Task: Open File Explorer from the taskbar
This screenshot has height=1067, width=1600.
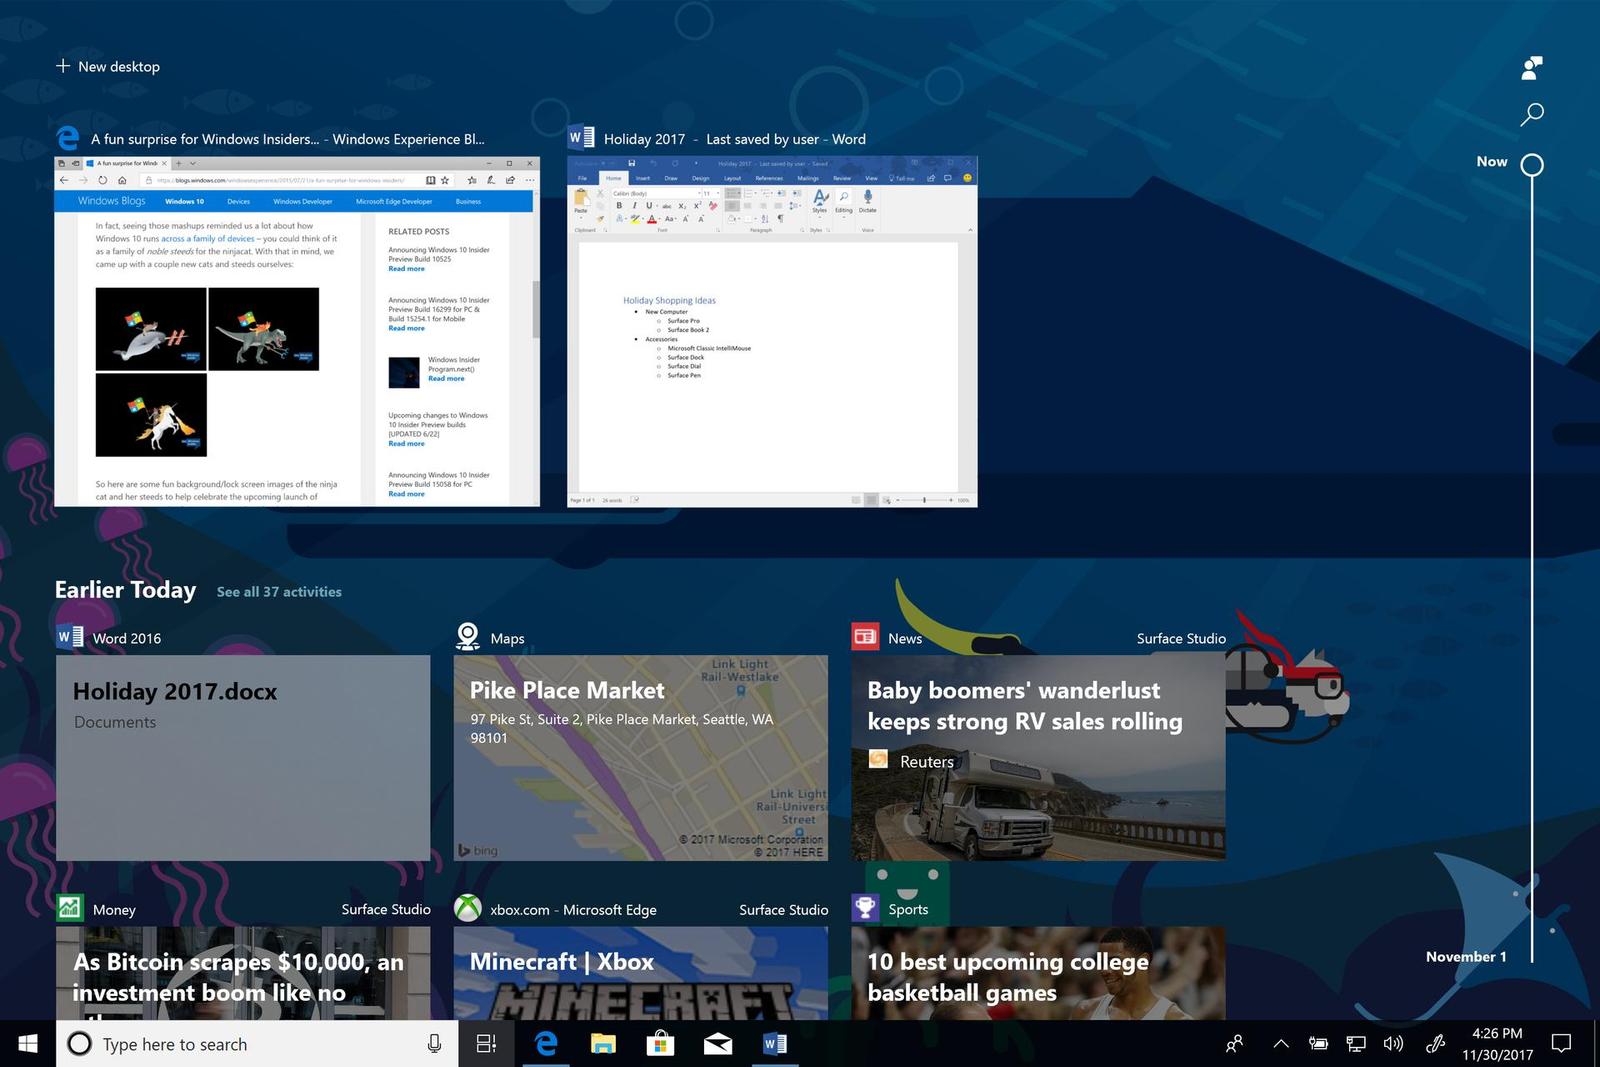Action: click(x=603, y=1043)
